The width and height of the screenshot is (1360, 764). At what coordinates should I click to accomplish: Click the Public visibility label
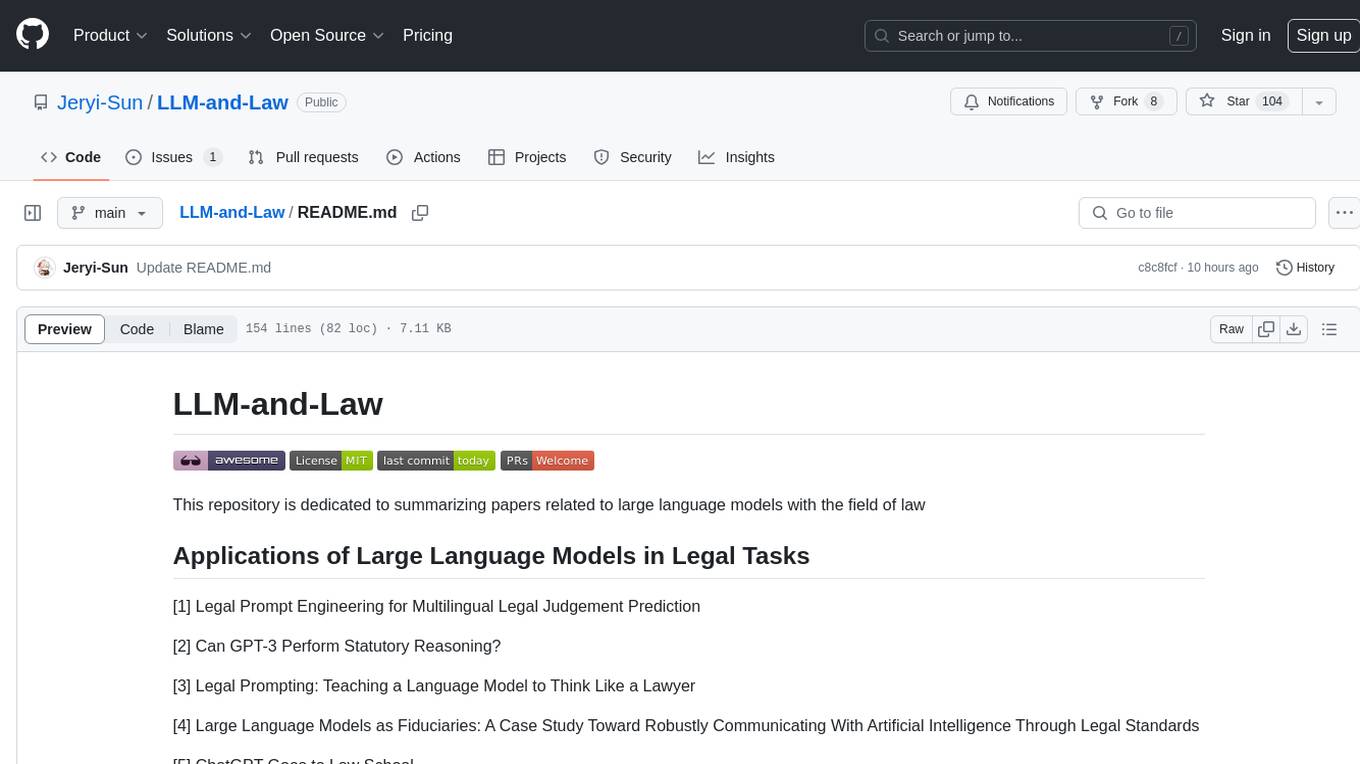tap(321, 102)
